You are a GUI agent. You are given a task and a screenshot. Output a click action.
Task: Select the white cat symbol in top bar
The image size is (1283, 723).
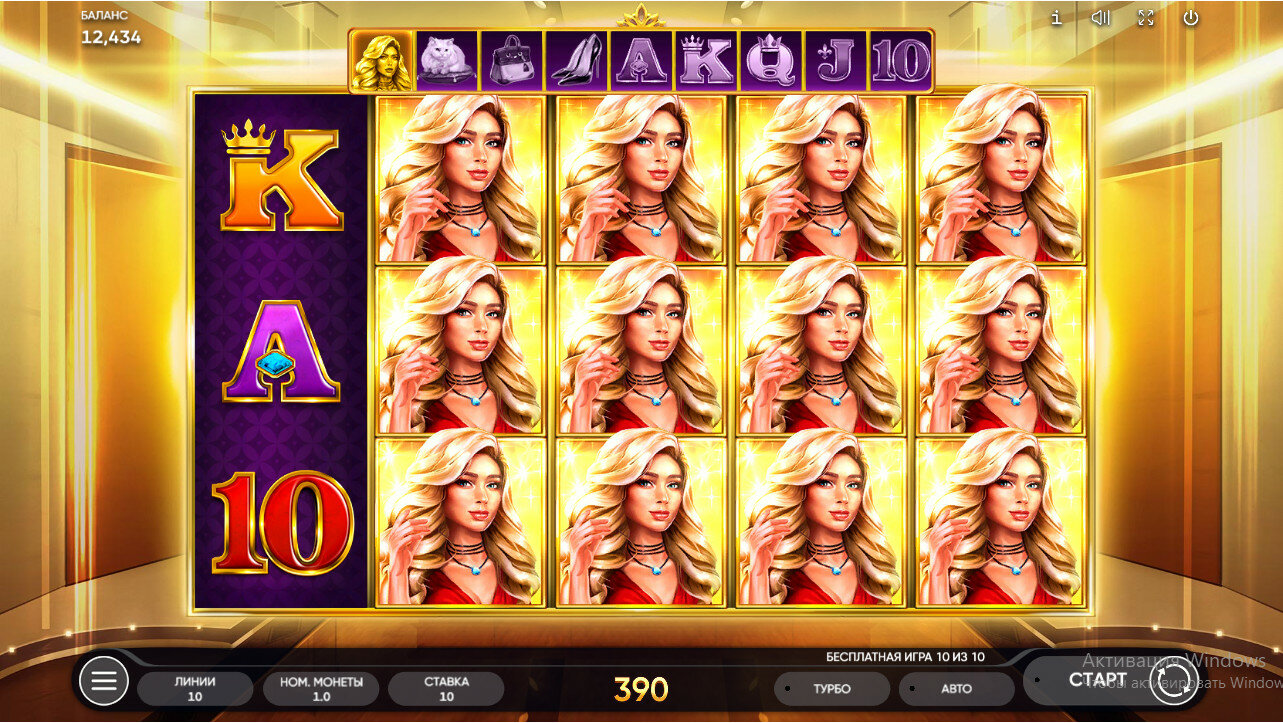tap(446, 61)
